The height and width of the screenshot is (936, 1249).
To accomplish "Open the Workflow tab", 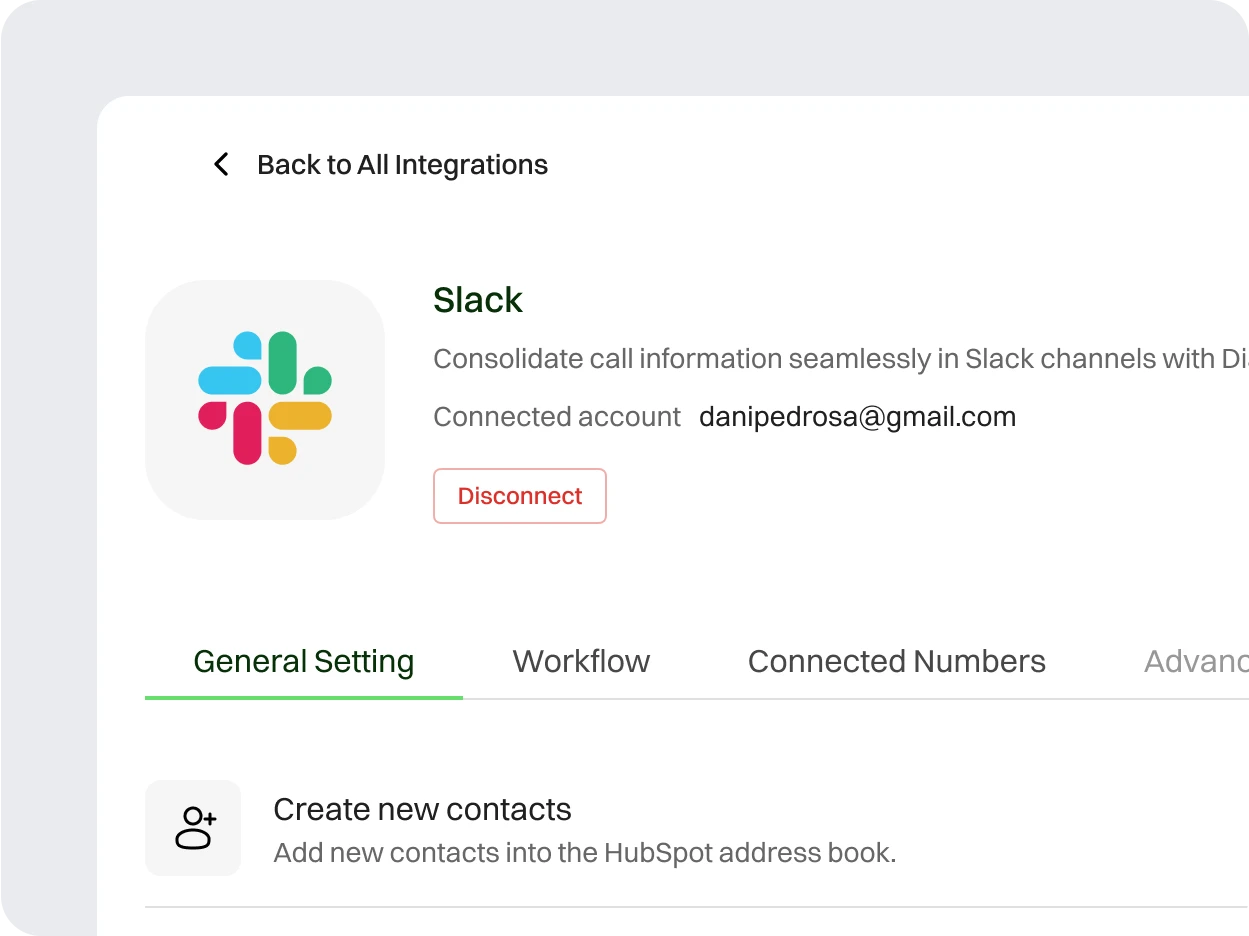I will pyautogui.click(x=581, y=661).
